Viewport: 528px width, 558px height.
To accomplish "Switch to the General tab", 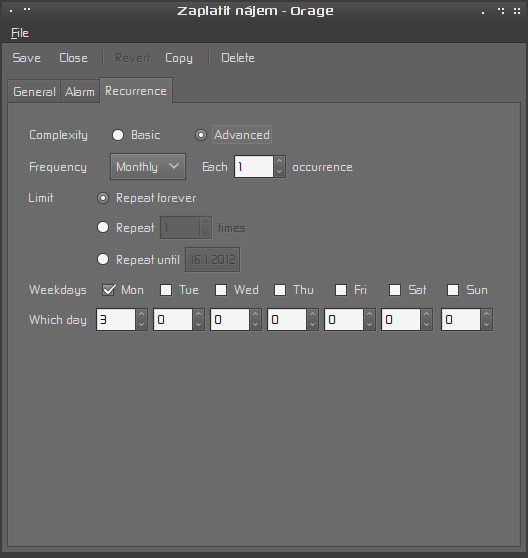I will tap(34, 92).
